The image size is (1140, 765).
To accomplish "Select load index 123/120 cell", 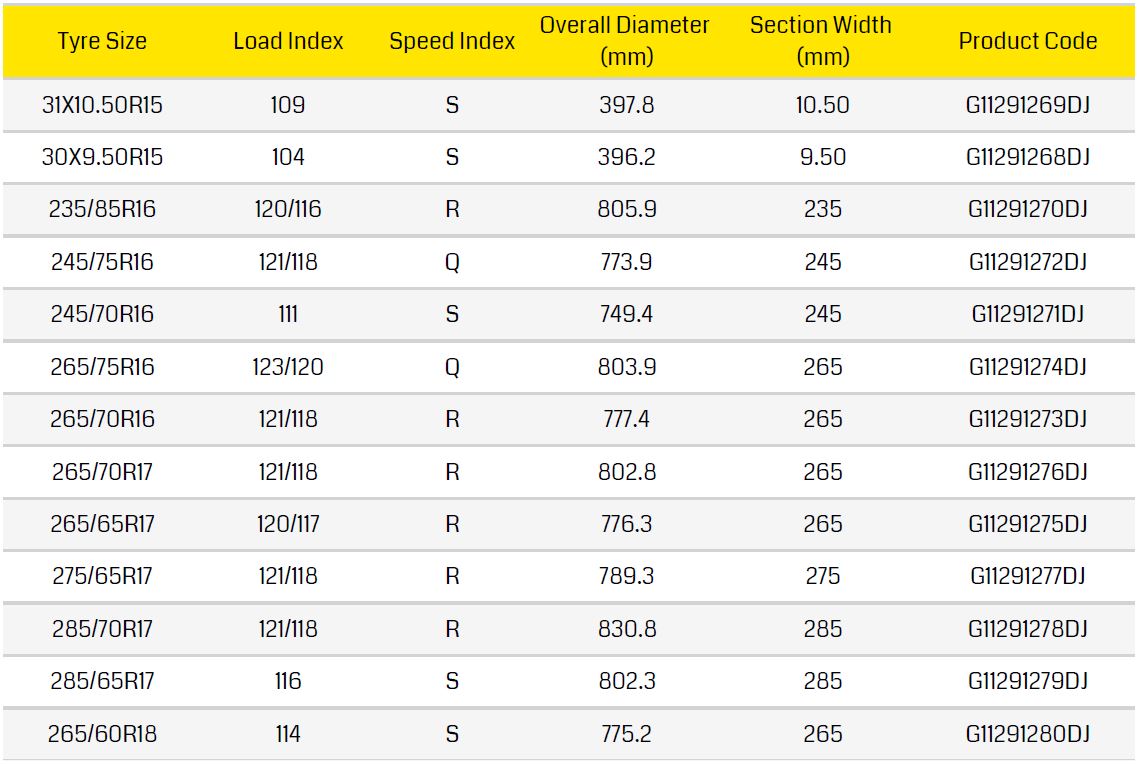I will coord(288,367).
